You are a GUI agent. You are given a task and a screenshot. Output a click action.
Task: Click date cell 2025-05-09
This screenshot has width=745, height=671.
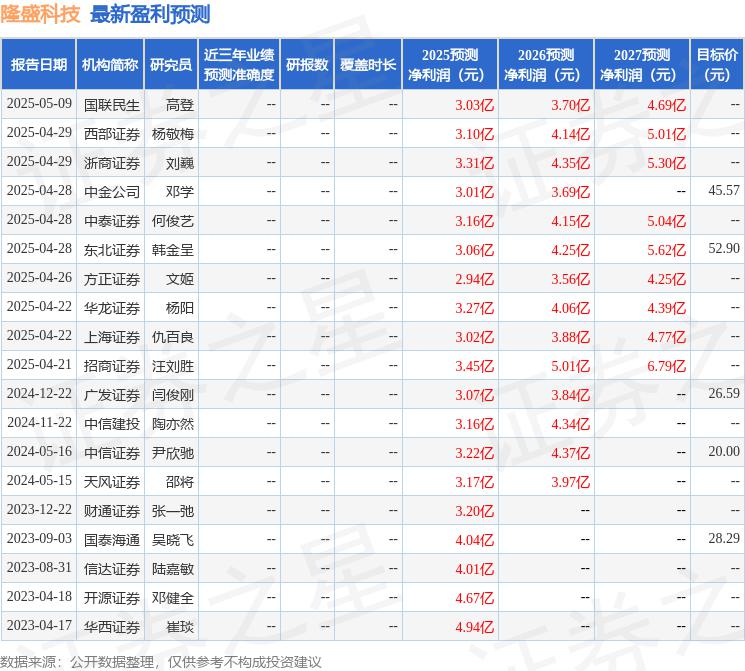(x=39, y=104)
